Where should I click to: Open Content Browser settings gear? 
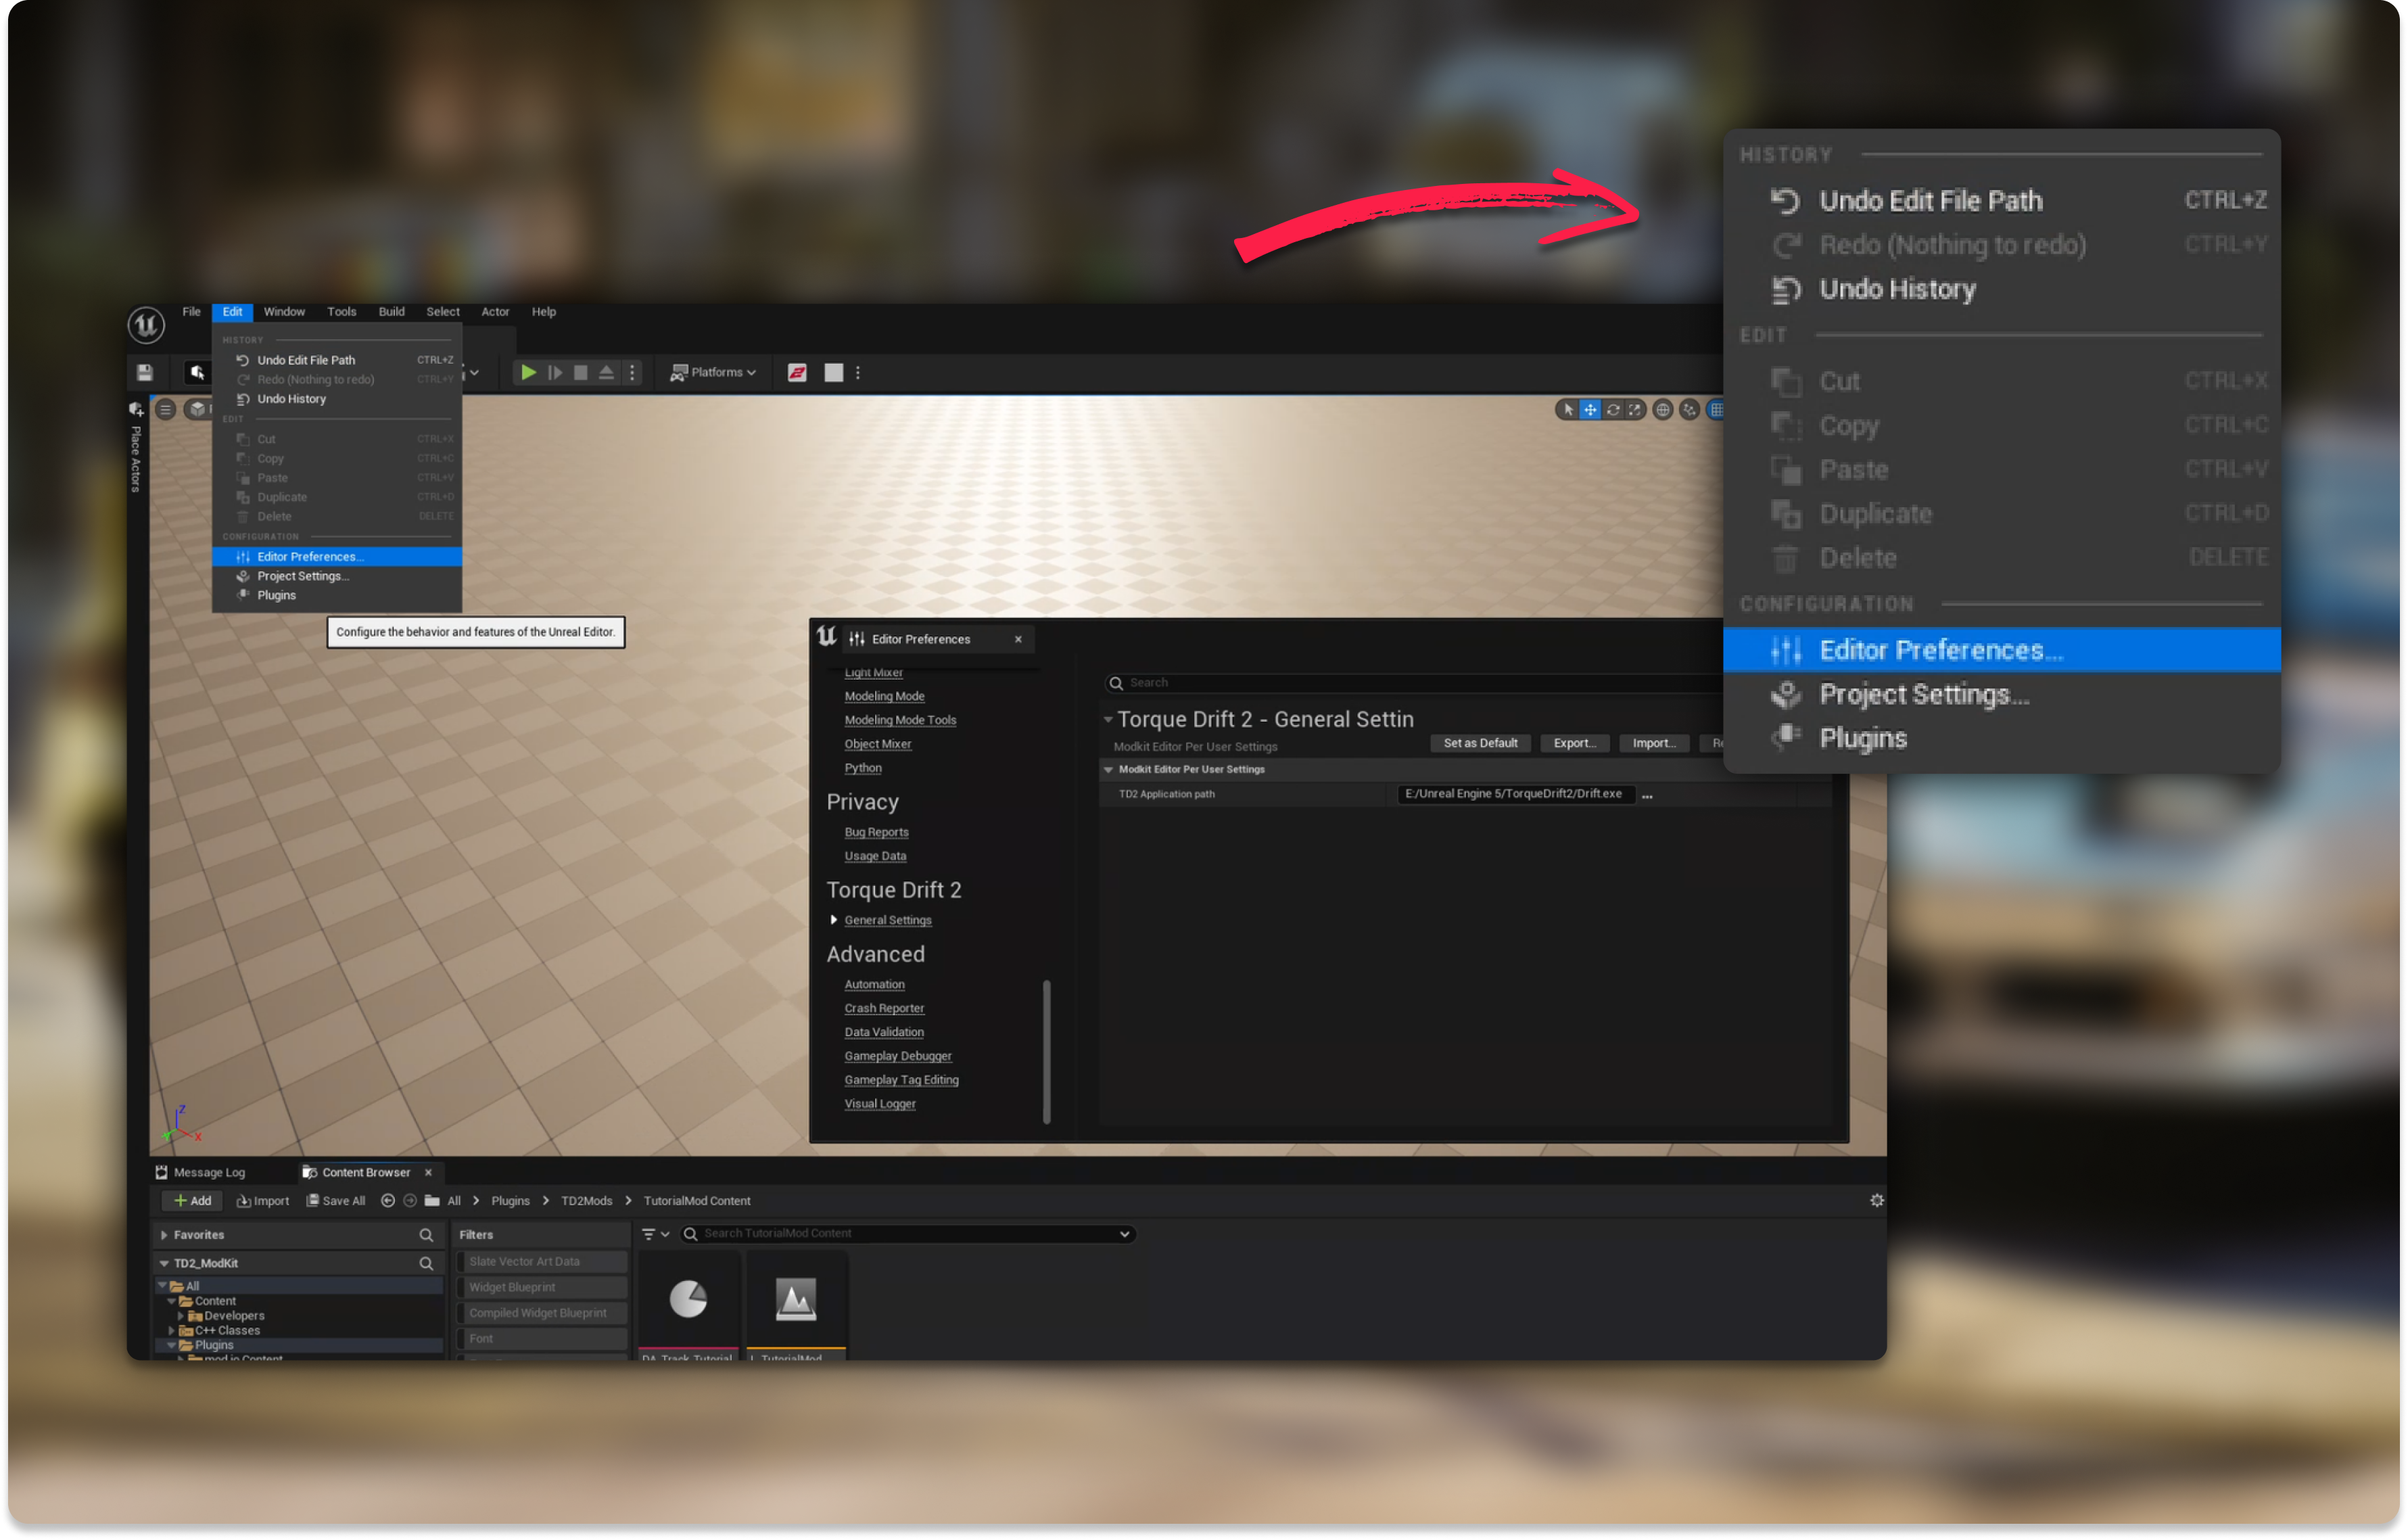[1876, 1200]
